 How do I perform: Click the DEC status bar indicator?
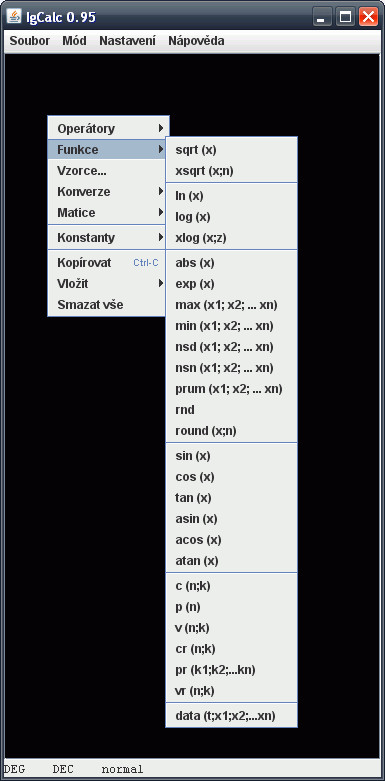click(63, 769)
